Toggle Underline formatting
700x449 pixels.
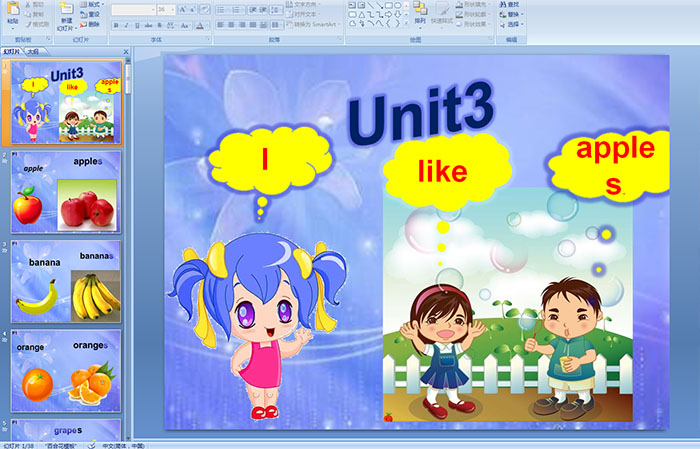[137, 25]
